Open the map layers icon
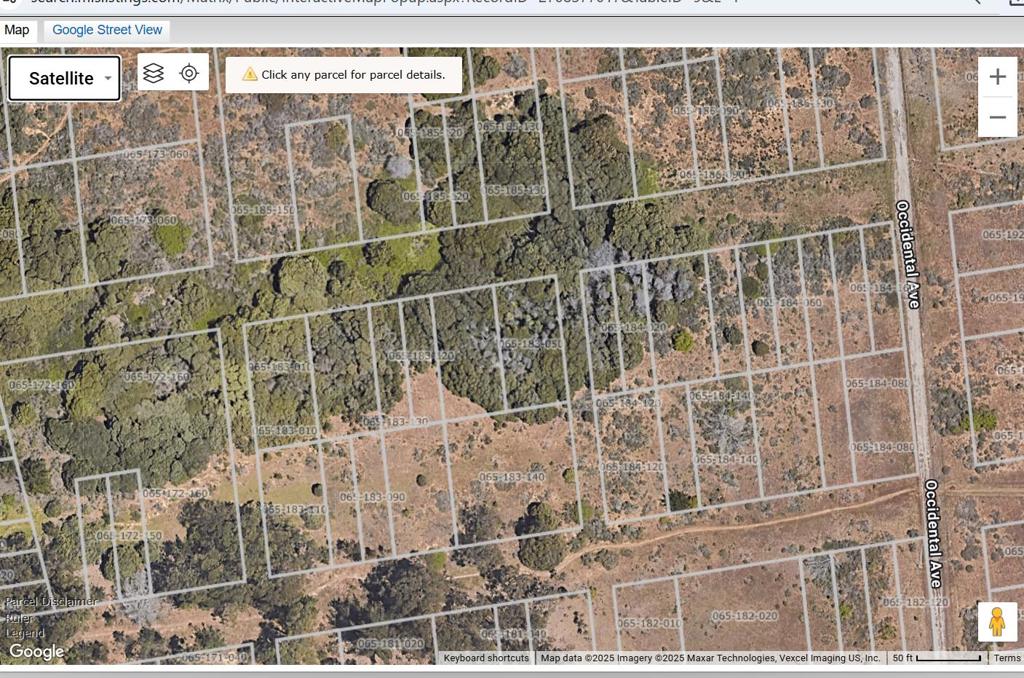 (x=153, y=73)
